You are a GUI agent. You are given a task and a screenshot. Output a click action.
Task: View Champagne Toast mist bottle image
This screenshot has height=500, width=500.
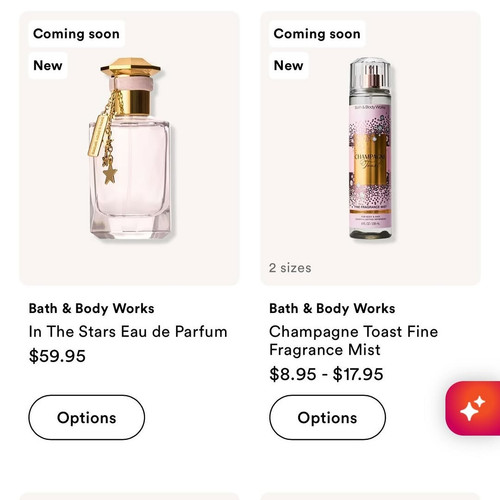(370, 148)
